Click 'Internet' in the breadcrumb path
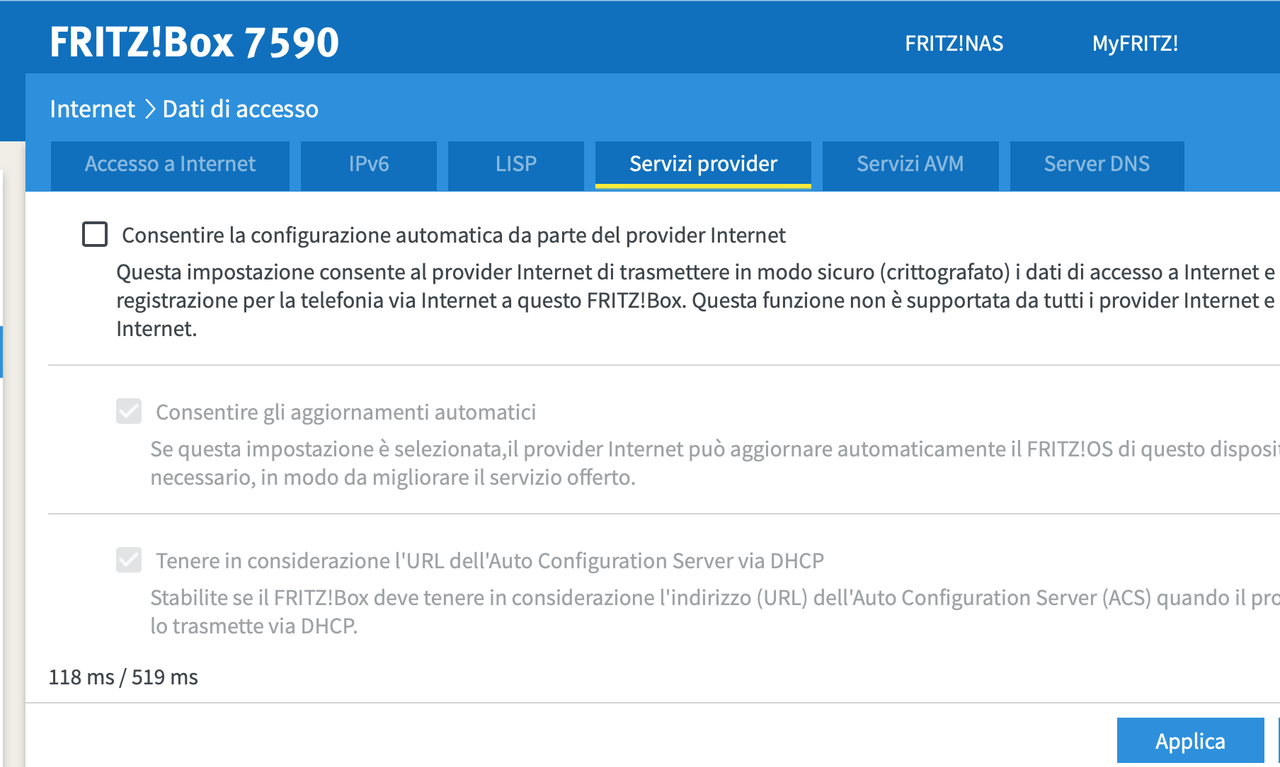Viewport: 1280px width, 767px height. 92,109
